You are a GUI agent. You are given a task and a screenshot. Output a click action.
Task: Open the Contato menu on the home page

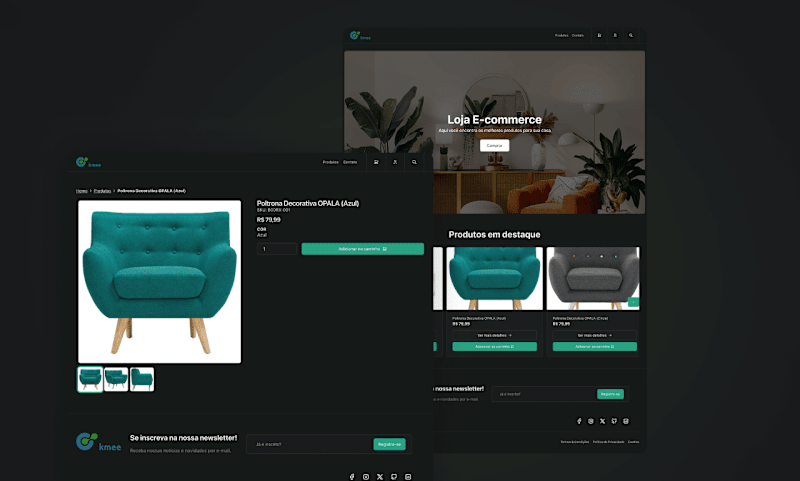click(578, 36)
